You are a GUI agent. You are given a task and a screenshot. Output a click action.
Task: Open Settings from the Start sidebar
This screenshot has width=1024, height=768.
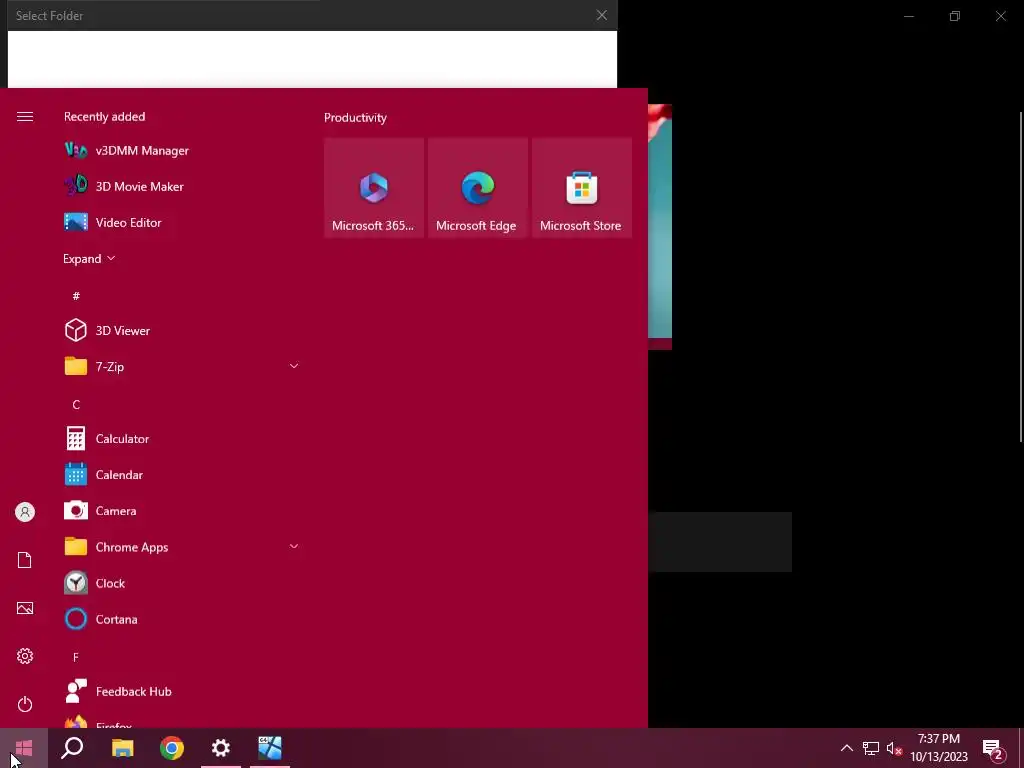coord(25,656)
